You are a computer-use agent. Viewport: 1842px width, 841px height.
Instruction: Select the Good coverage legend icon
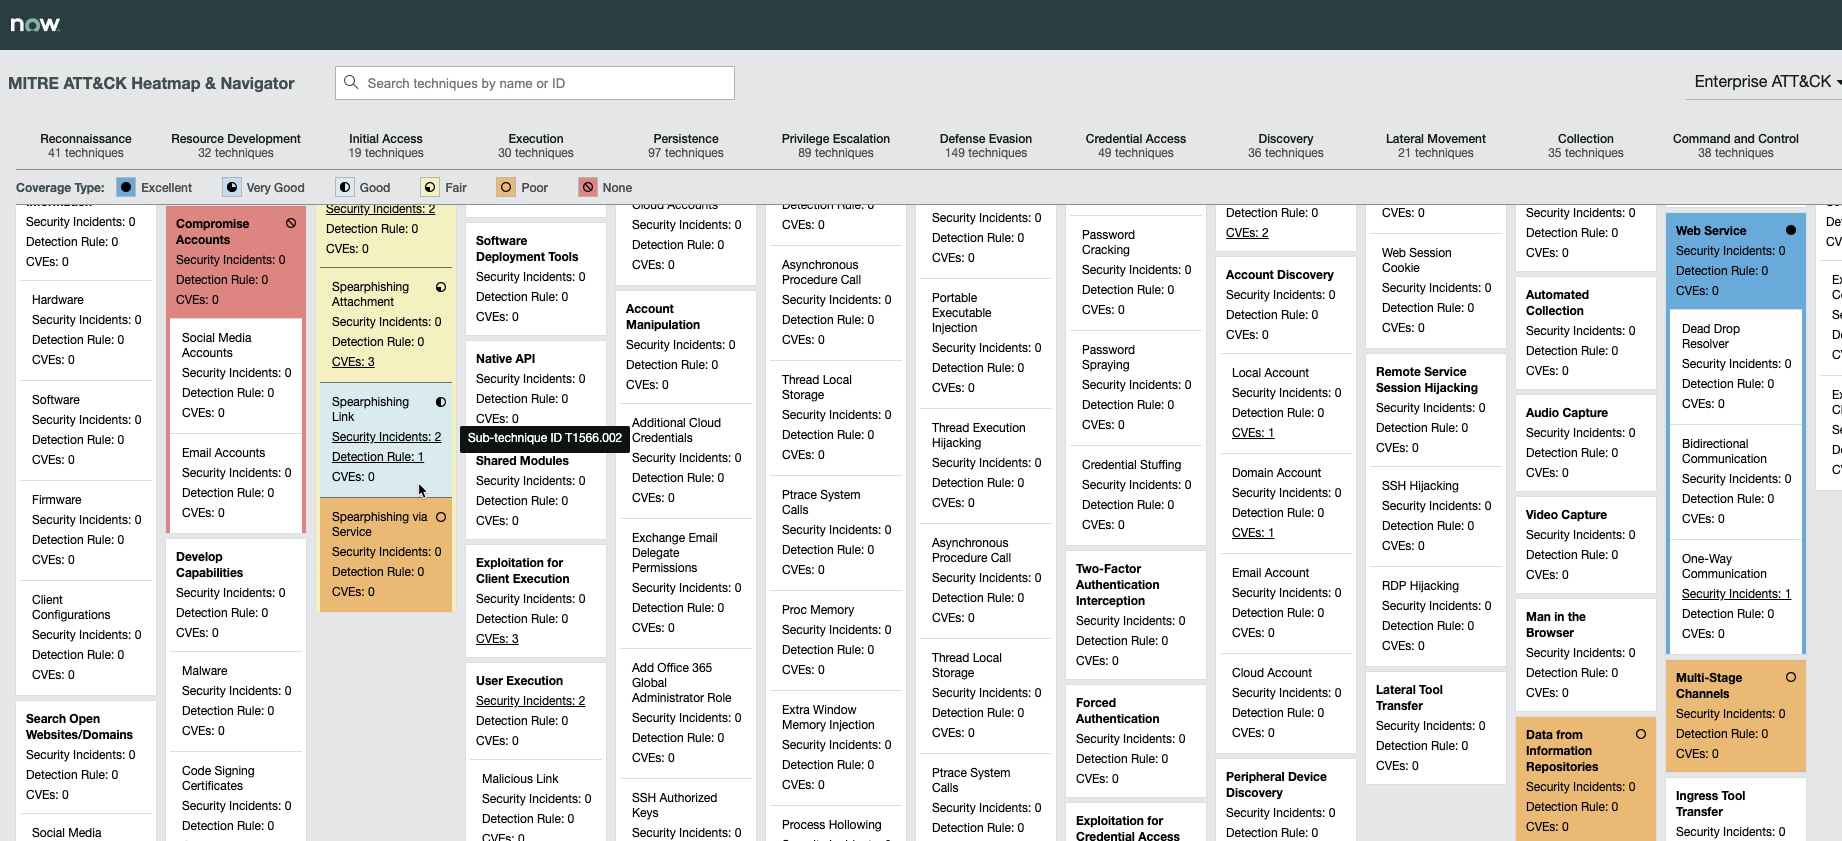[345, 187]
